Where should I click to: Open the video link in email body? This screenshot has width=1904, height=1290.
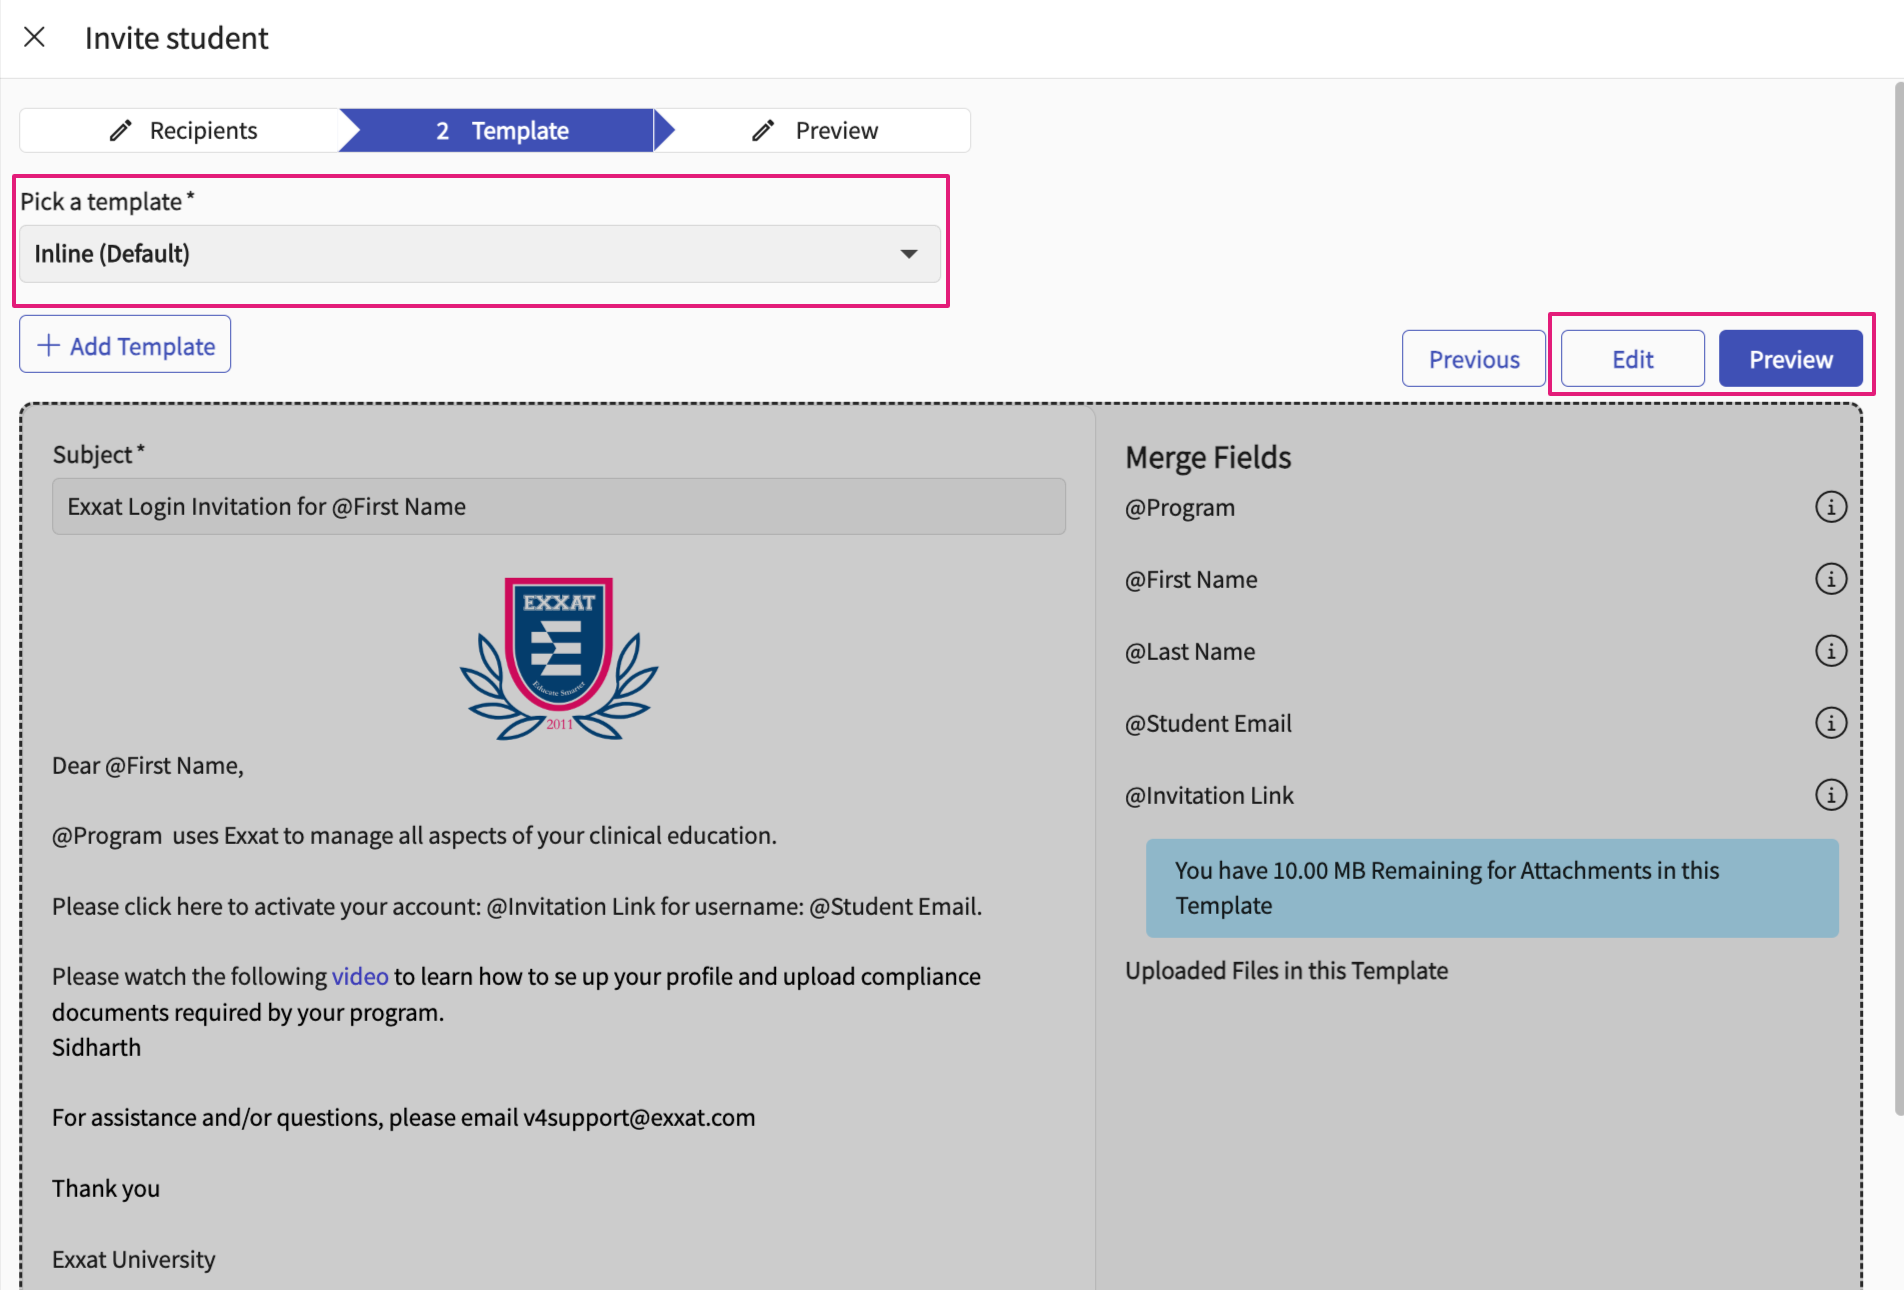[360, 977]
